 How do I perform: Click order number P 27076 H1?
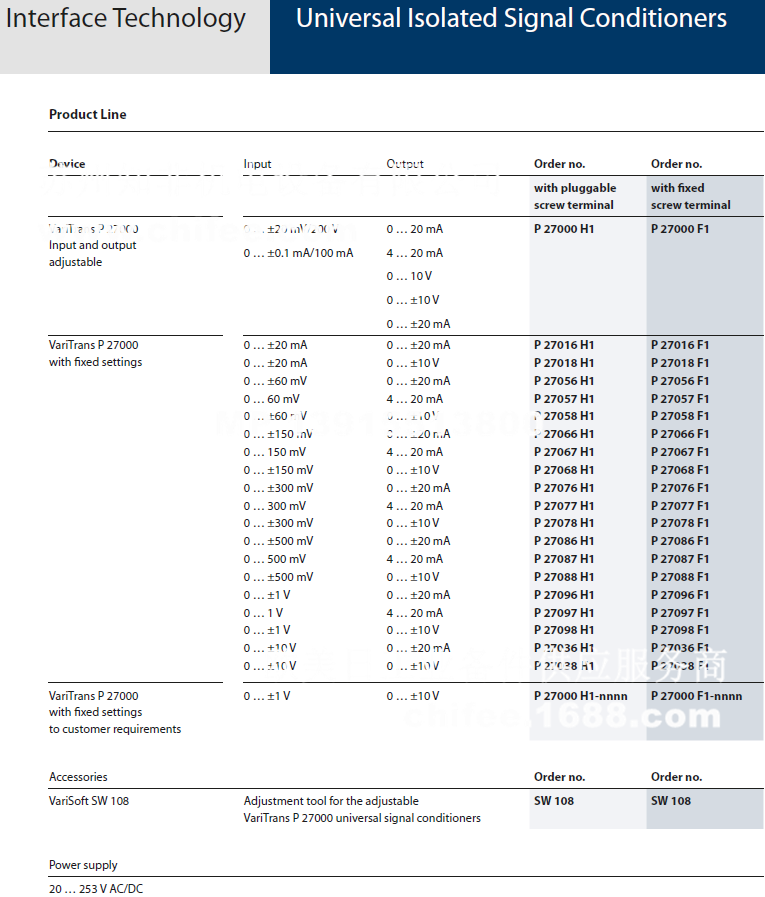564,488
